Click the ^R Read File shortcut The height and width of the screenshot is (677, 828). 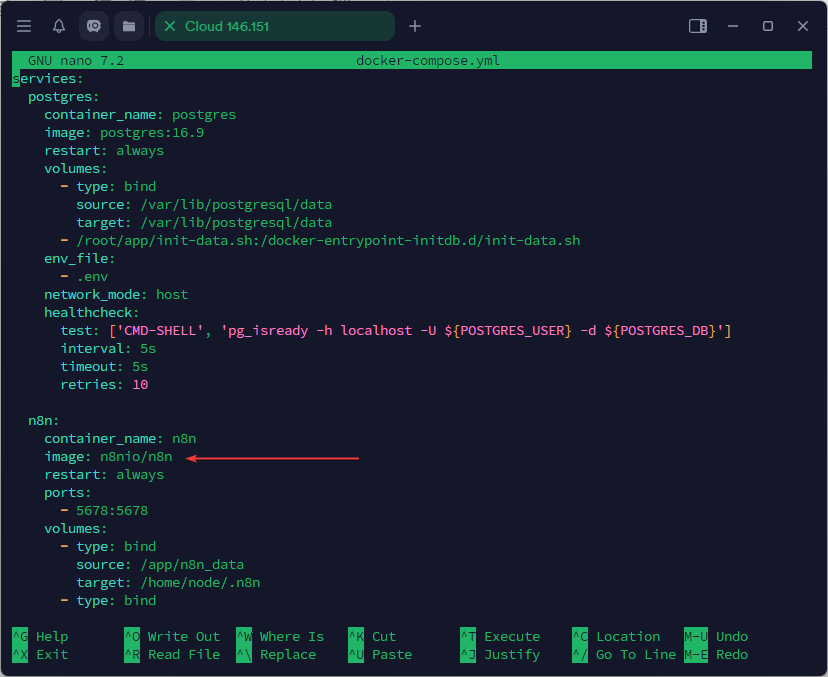(x=172, y=654)
